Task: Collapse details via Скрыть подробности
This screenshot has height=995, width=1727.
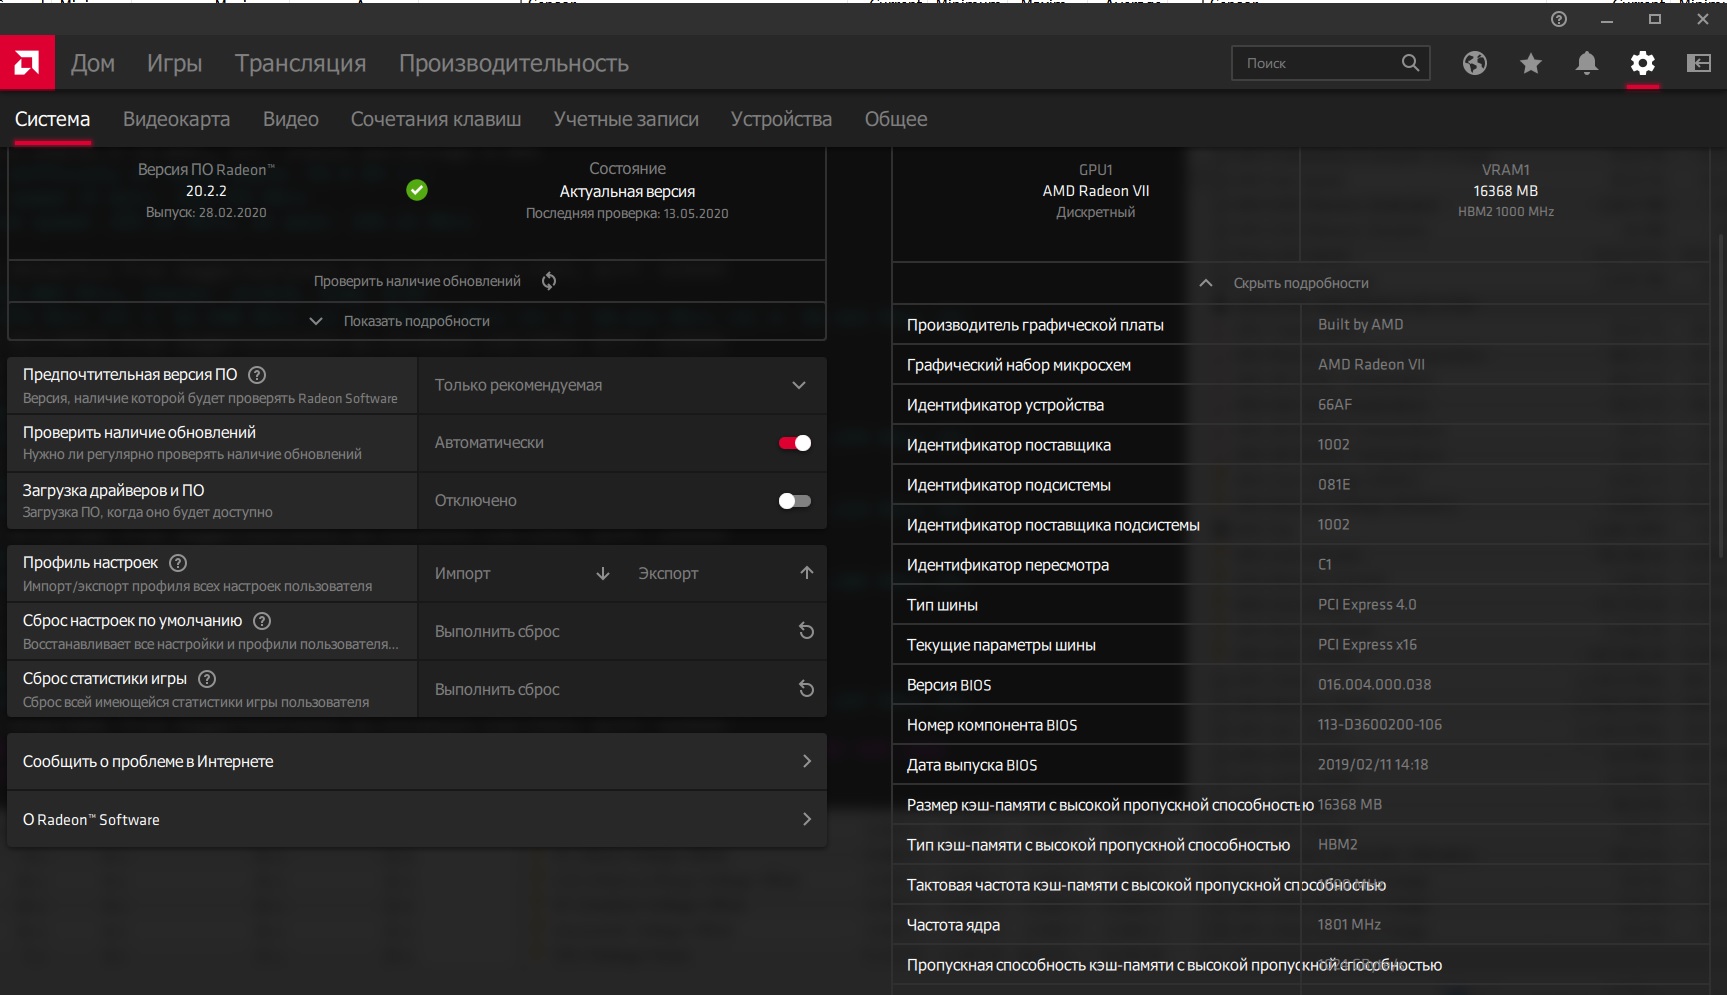Action: tap(1300, 283)
